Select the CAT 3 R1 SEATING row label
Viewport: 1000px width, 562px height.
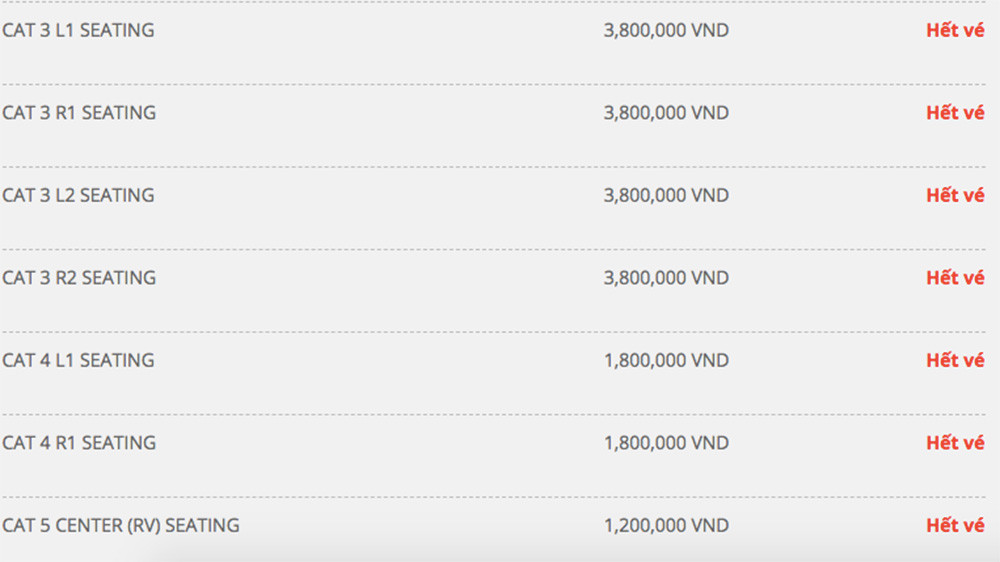pos(79,113)
